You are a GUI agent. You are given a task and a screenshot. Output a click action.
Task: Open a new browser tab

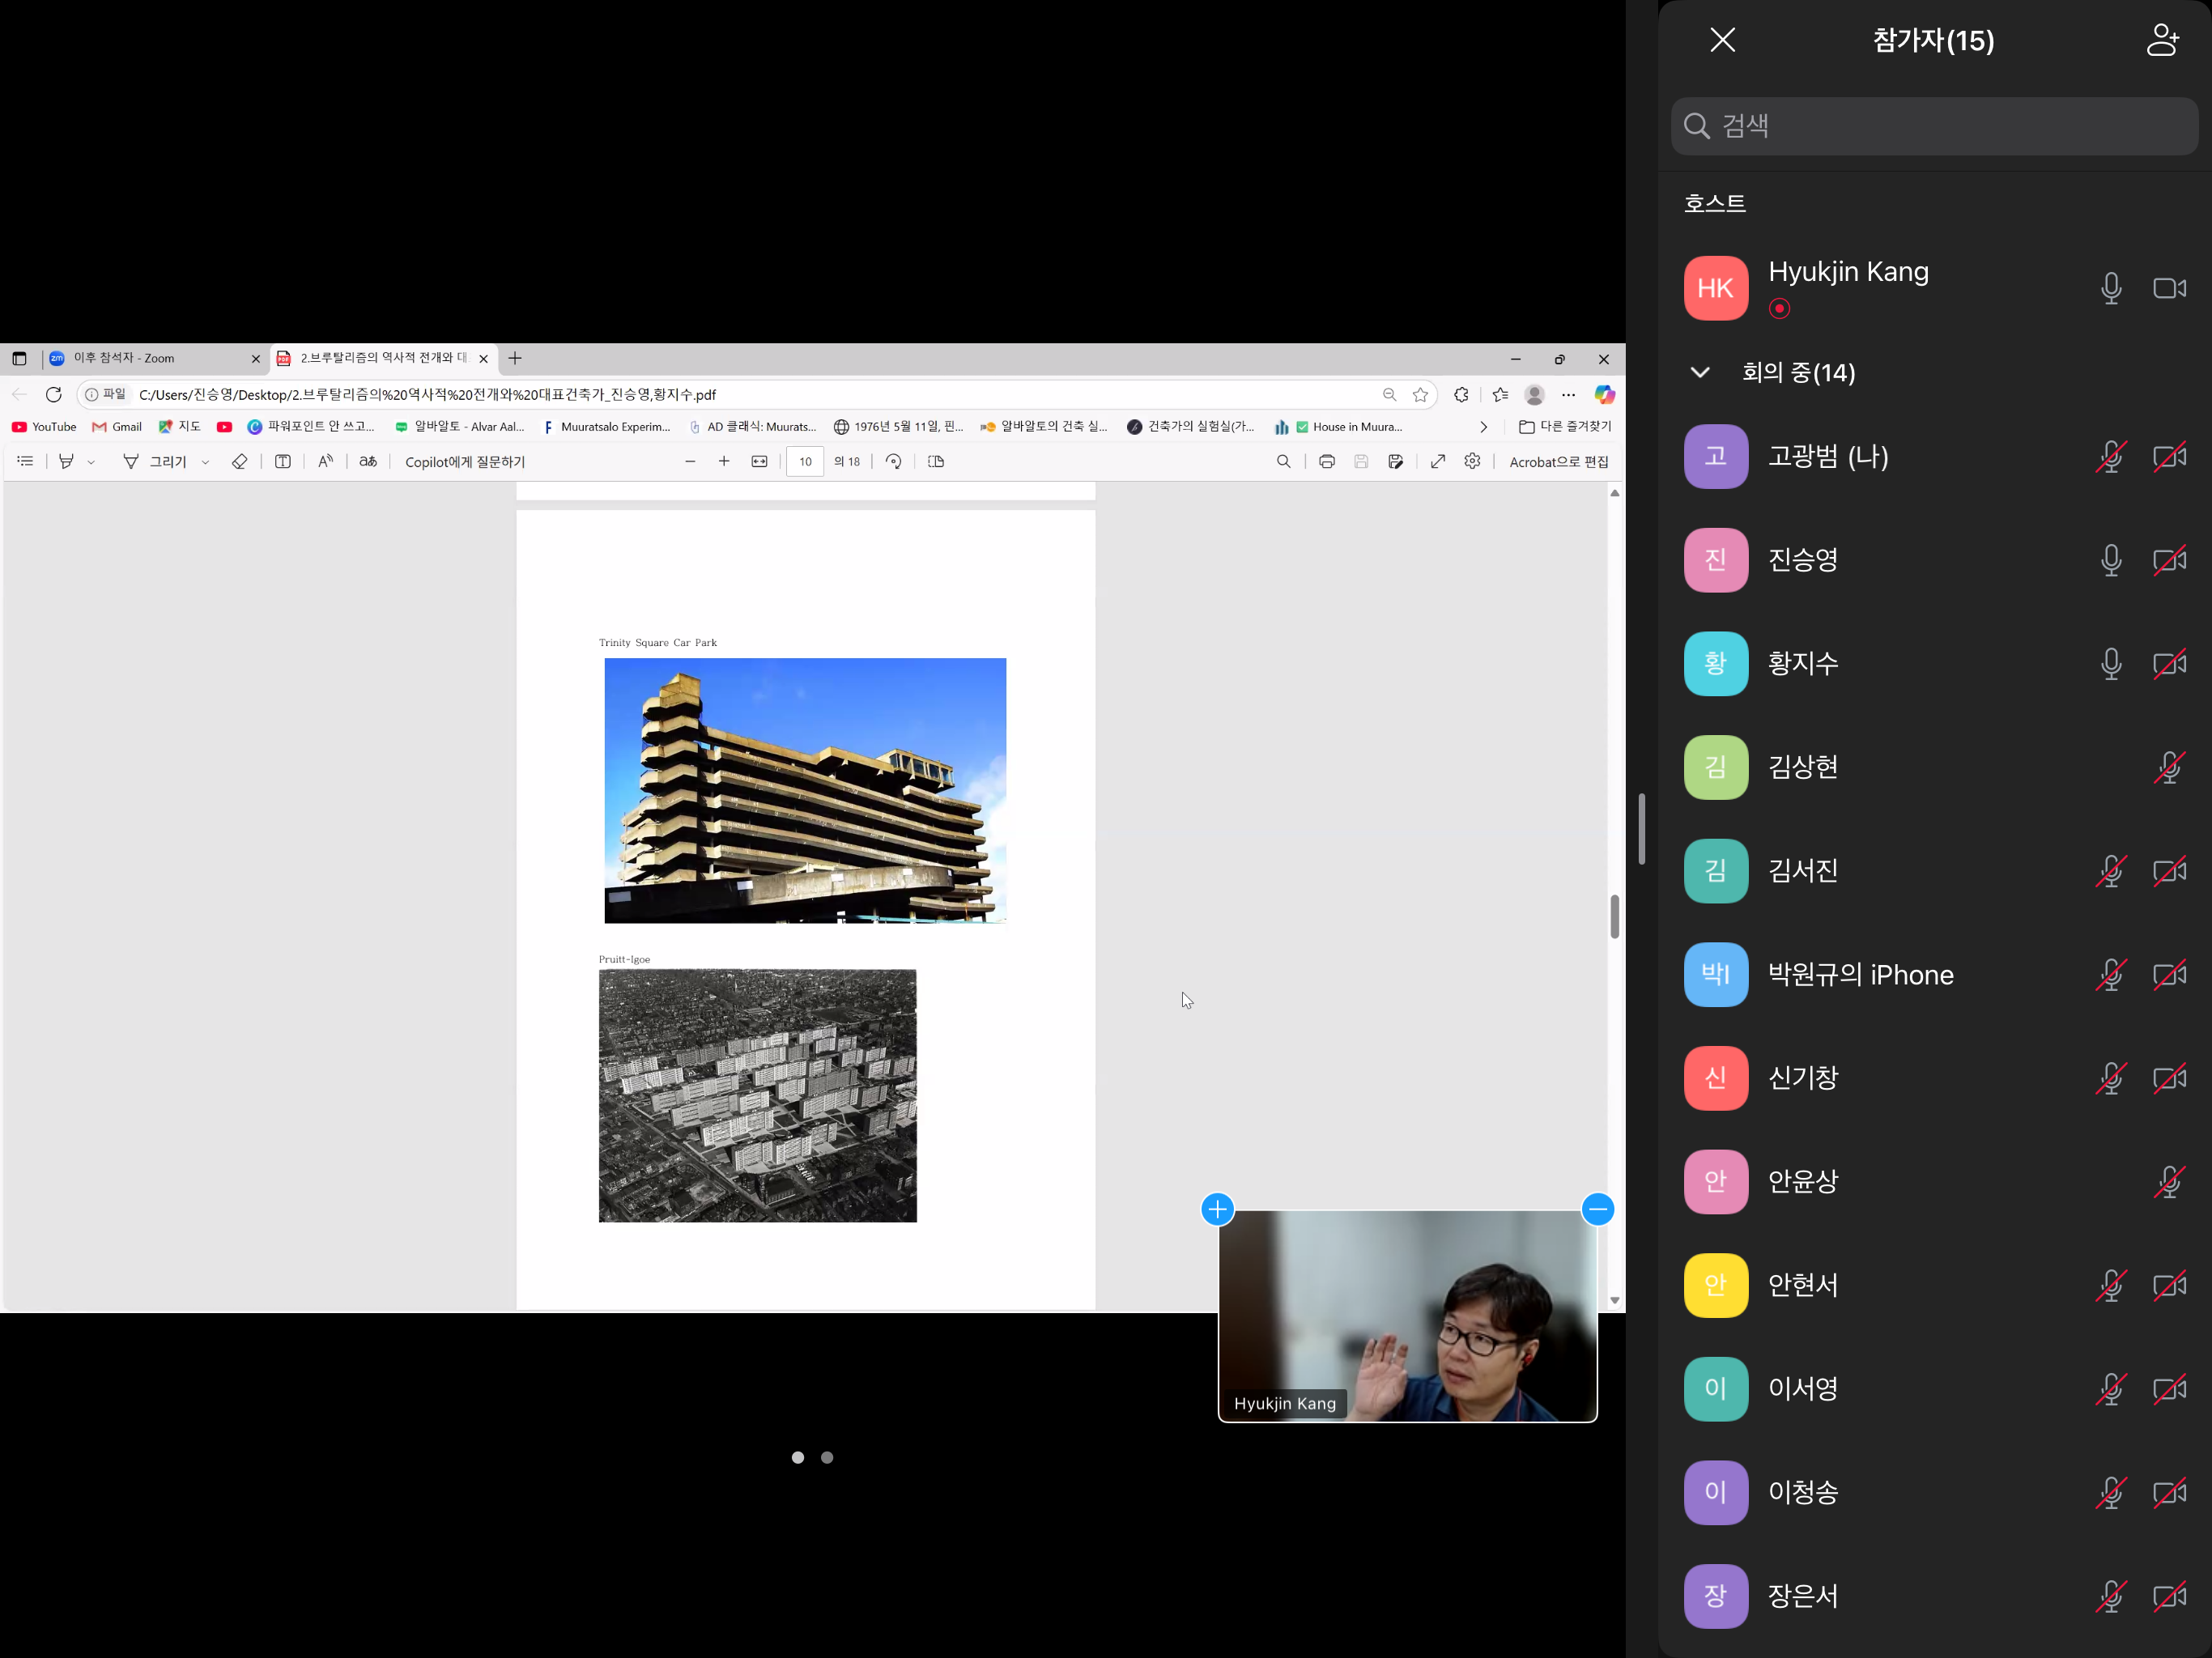click(x=515, y=358)
